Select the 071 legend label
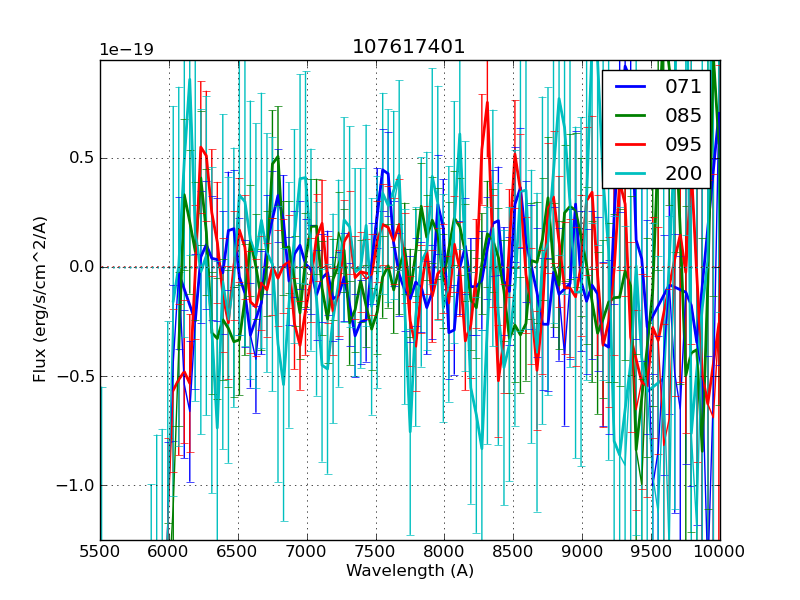The width and height of the screenshot is (800, 600). 683,87
